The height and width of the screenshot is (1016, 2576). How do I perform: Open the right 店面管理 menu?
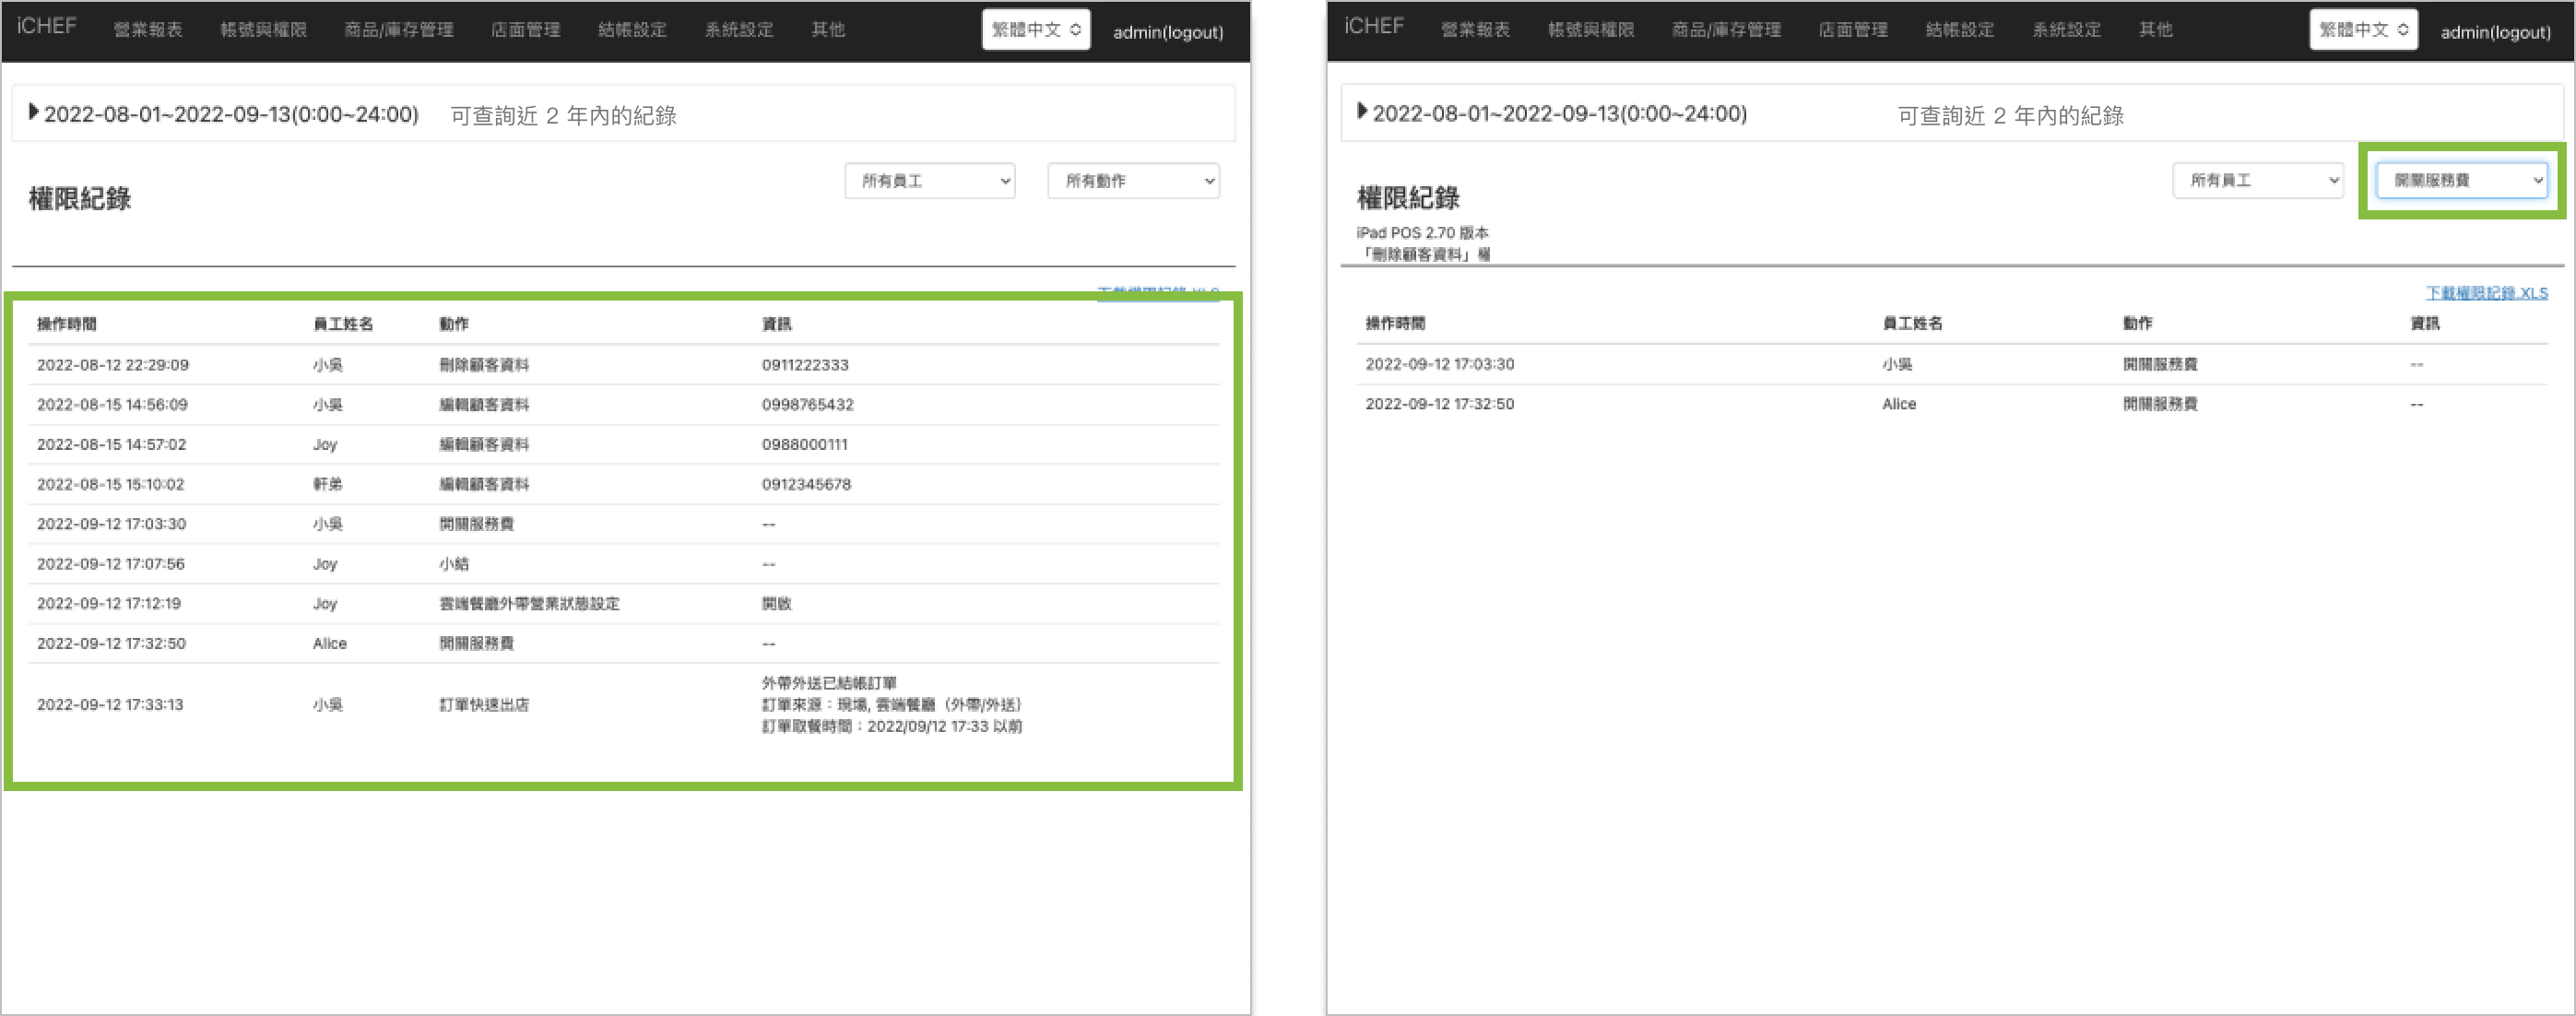coord(1853,30)
